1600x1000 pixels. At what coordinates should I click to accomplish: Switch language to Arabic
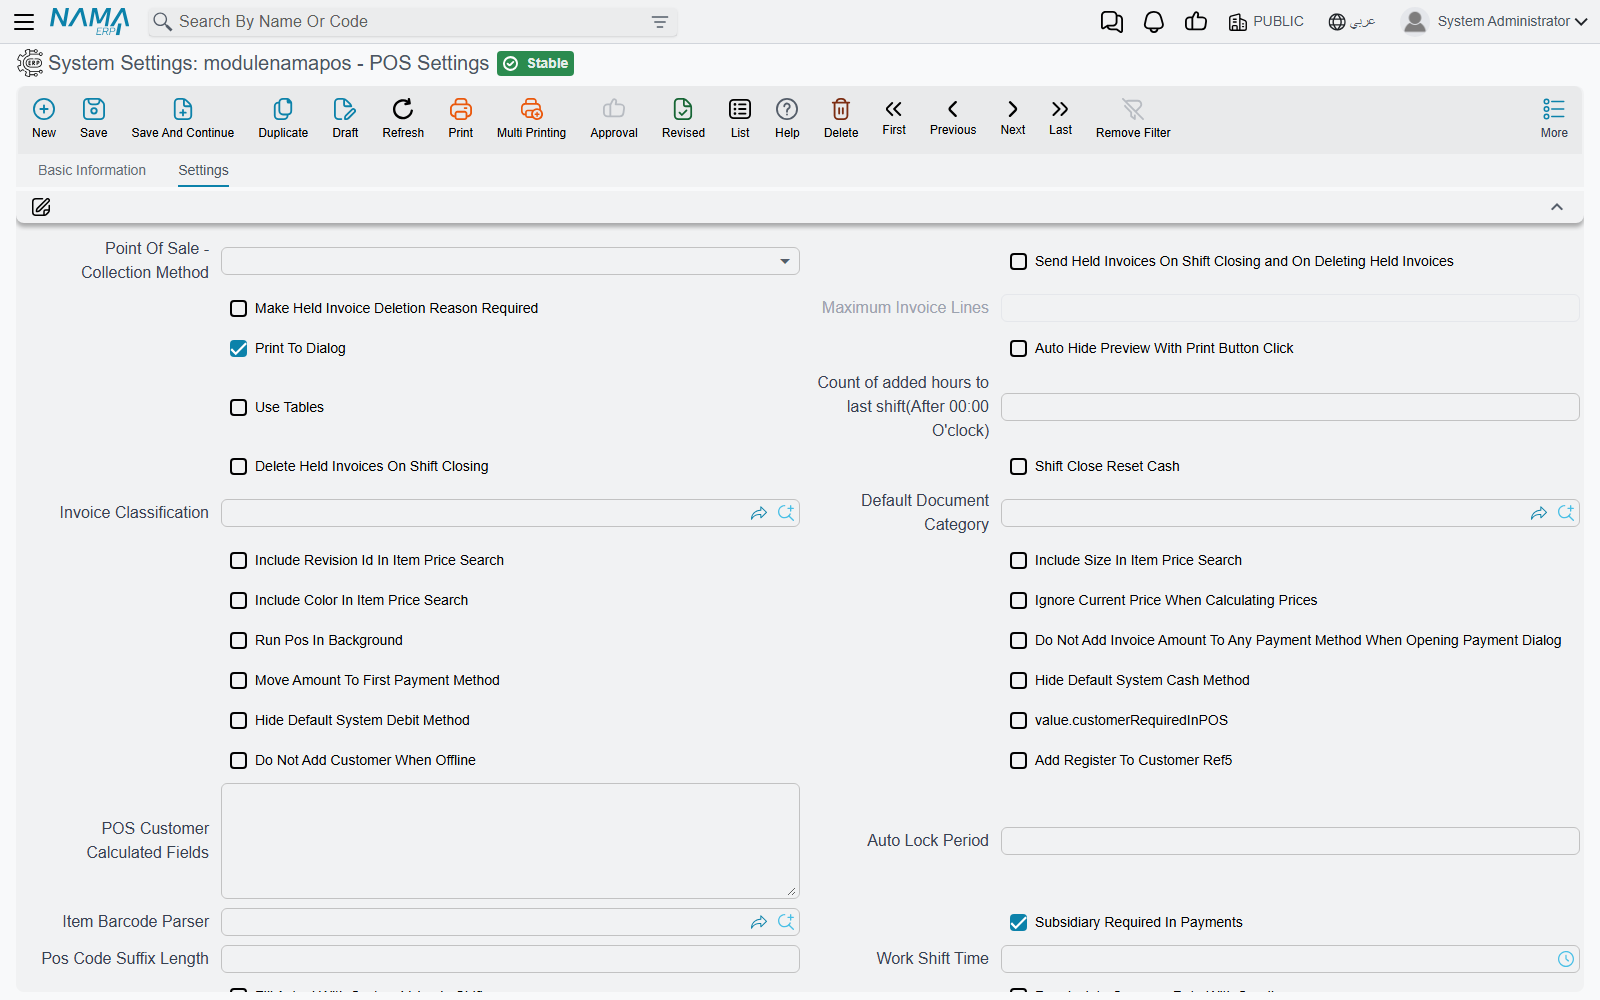coord(1352,21)
